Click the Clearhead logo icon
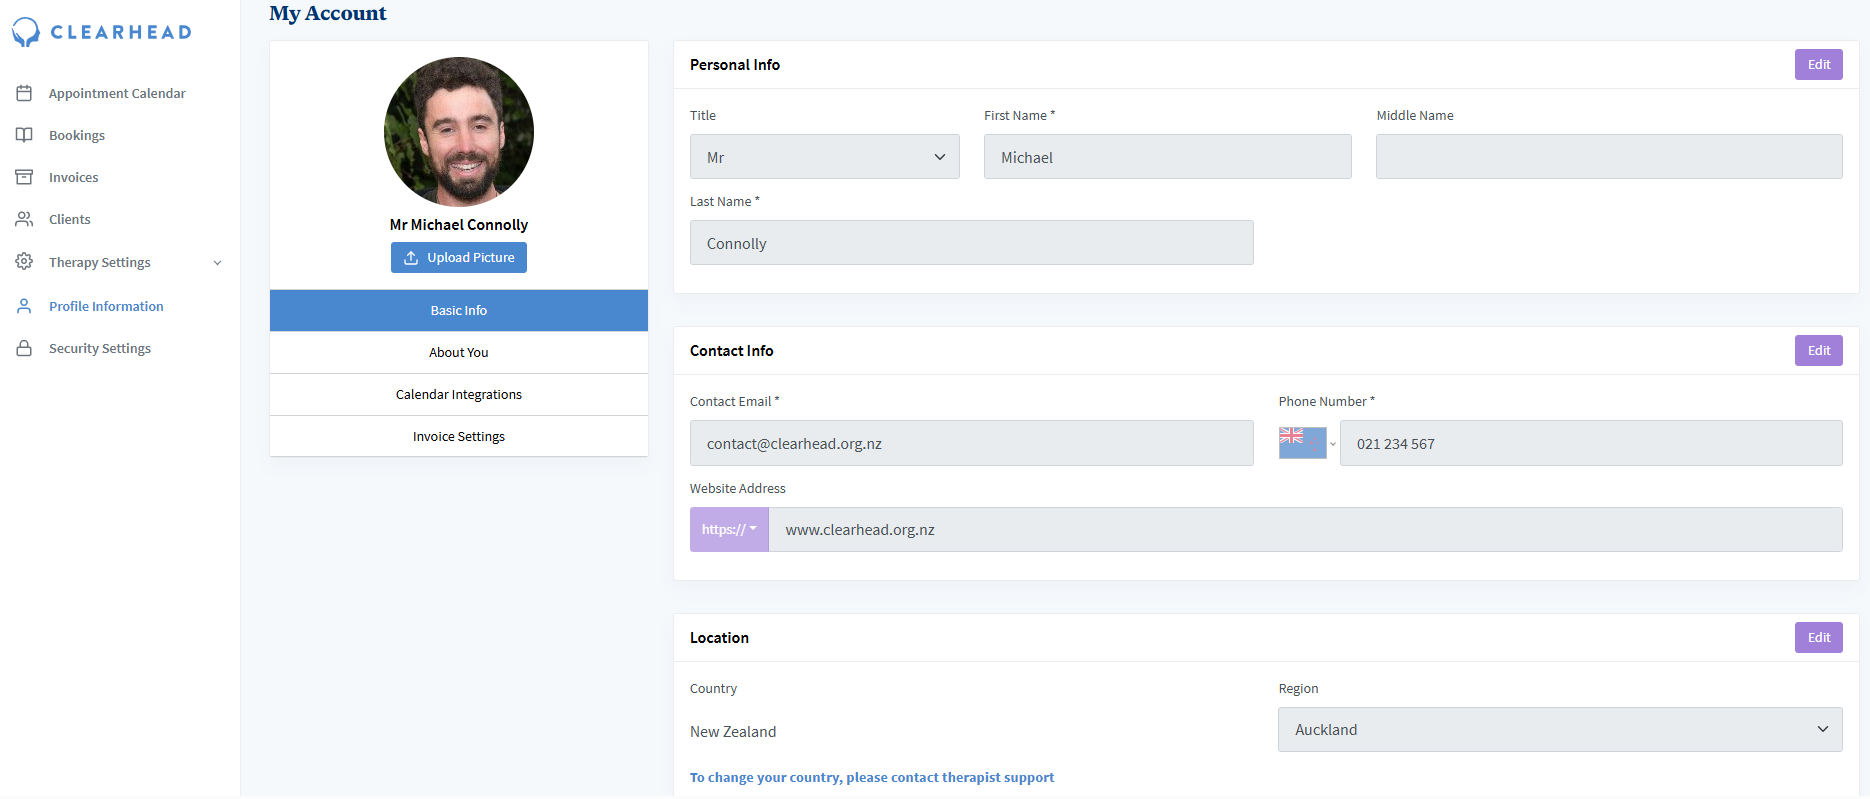 pos(26,32)
